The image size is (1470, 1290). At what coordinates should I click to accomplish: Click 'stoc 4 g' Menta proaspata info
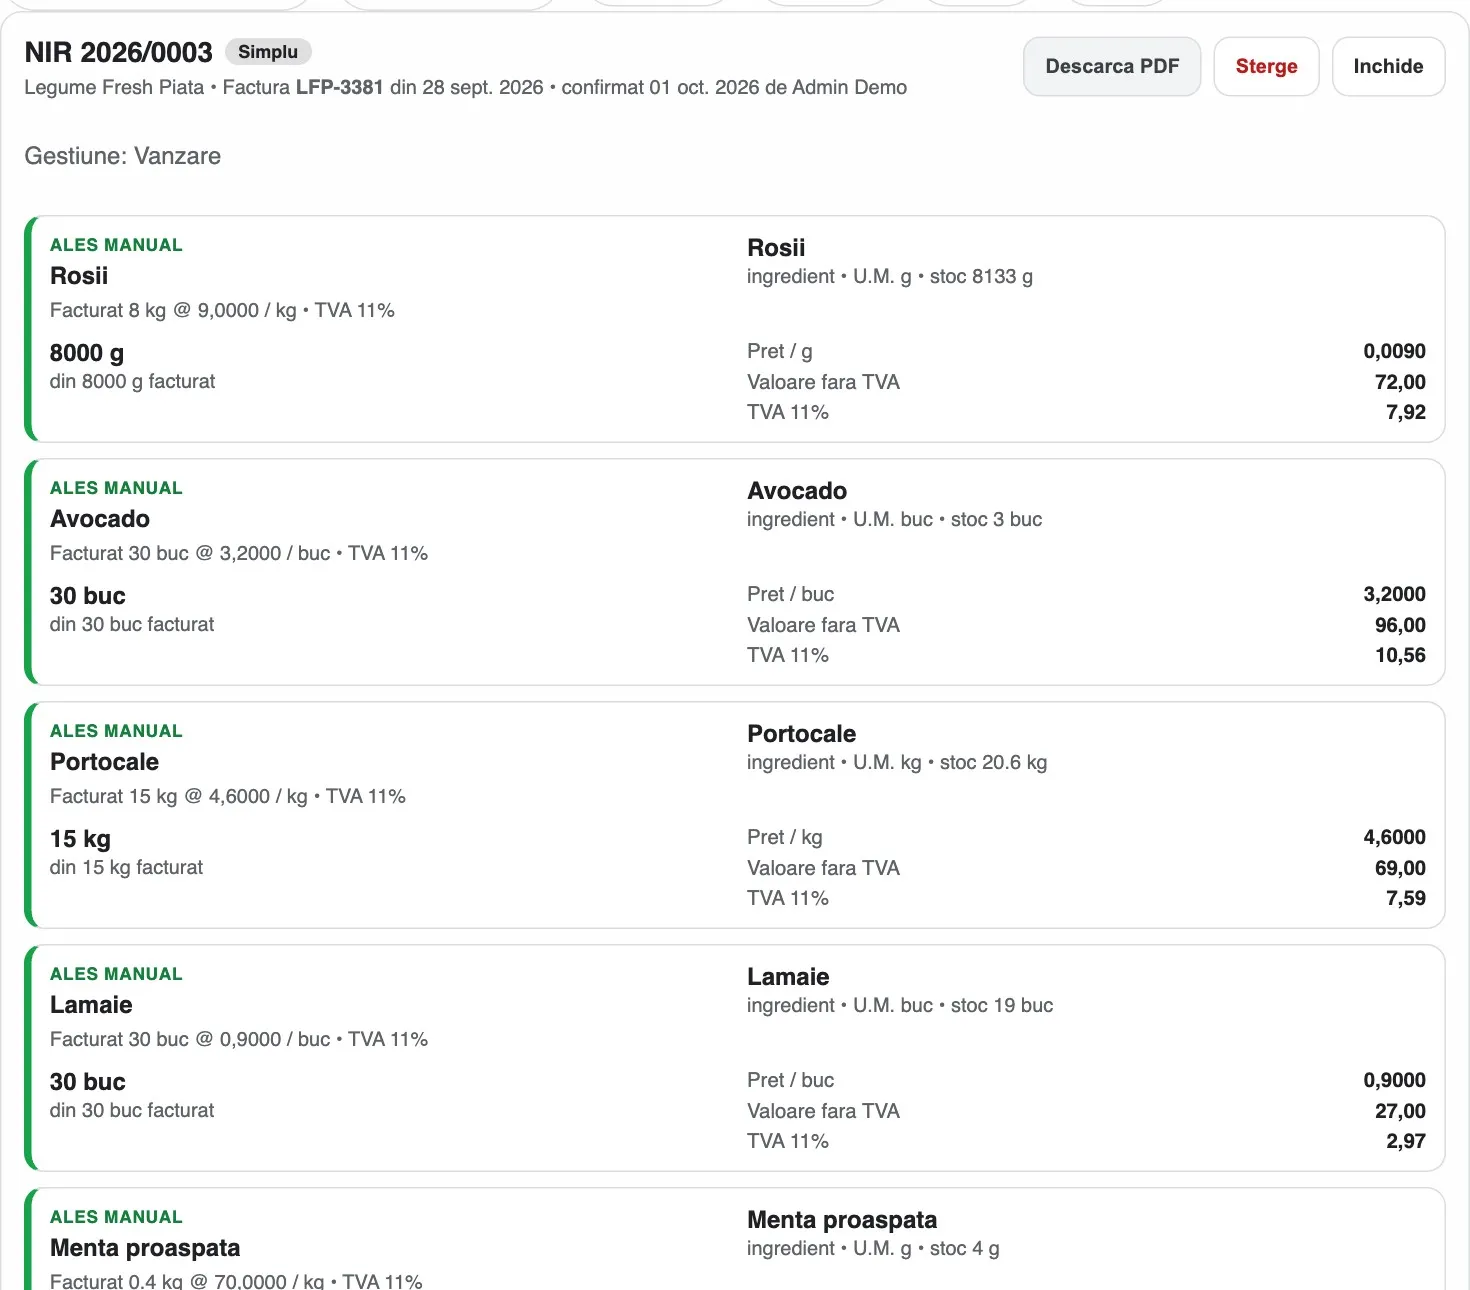point(964,1248)
